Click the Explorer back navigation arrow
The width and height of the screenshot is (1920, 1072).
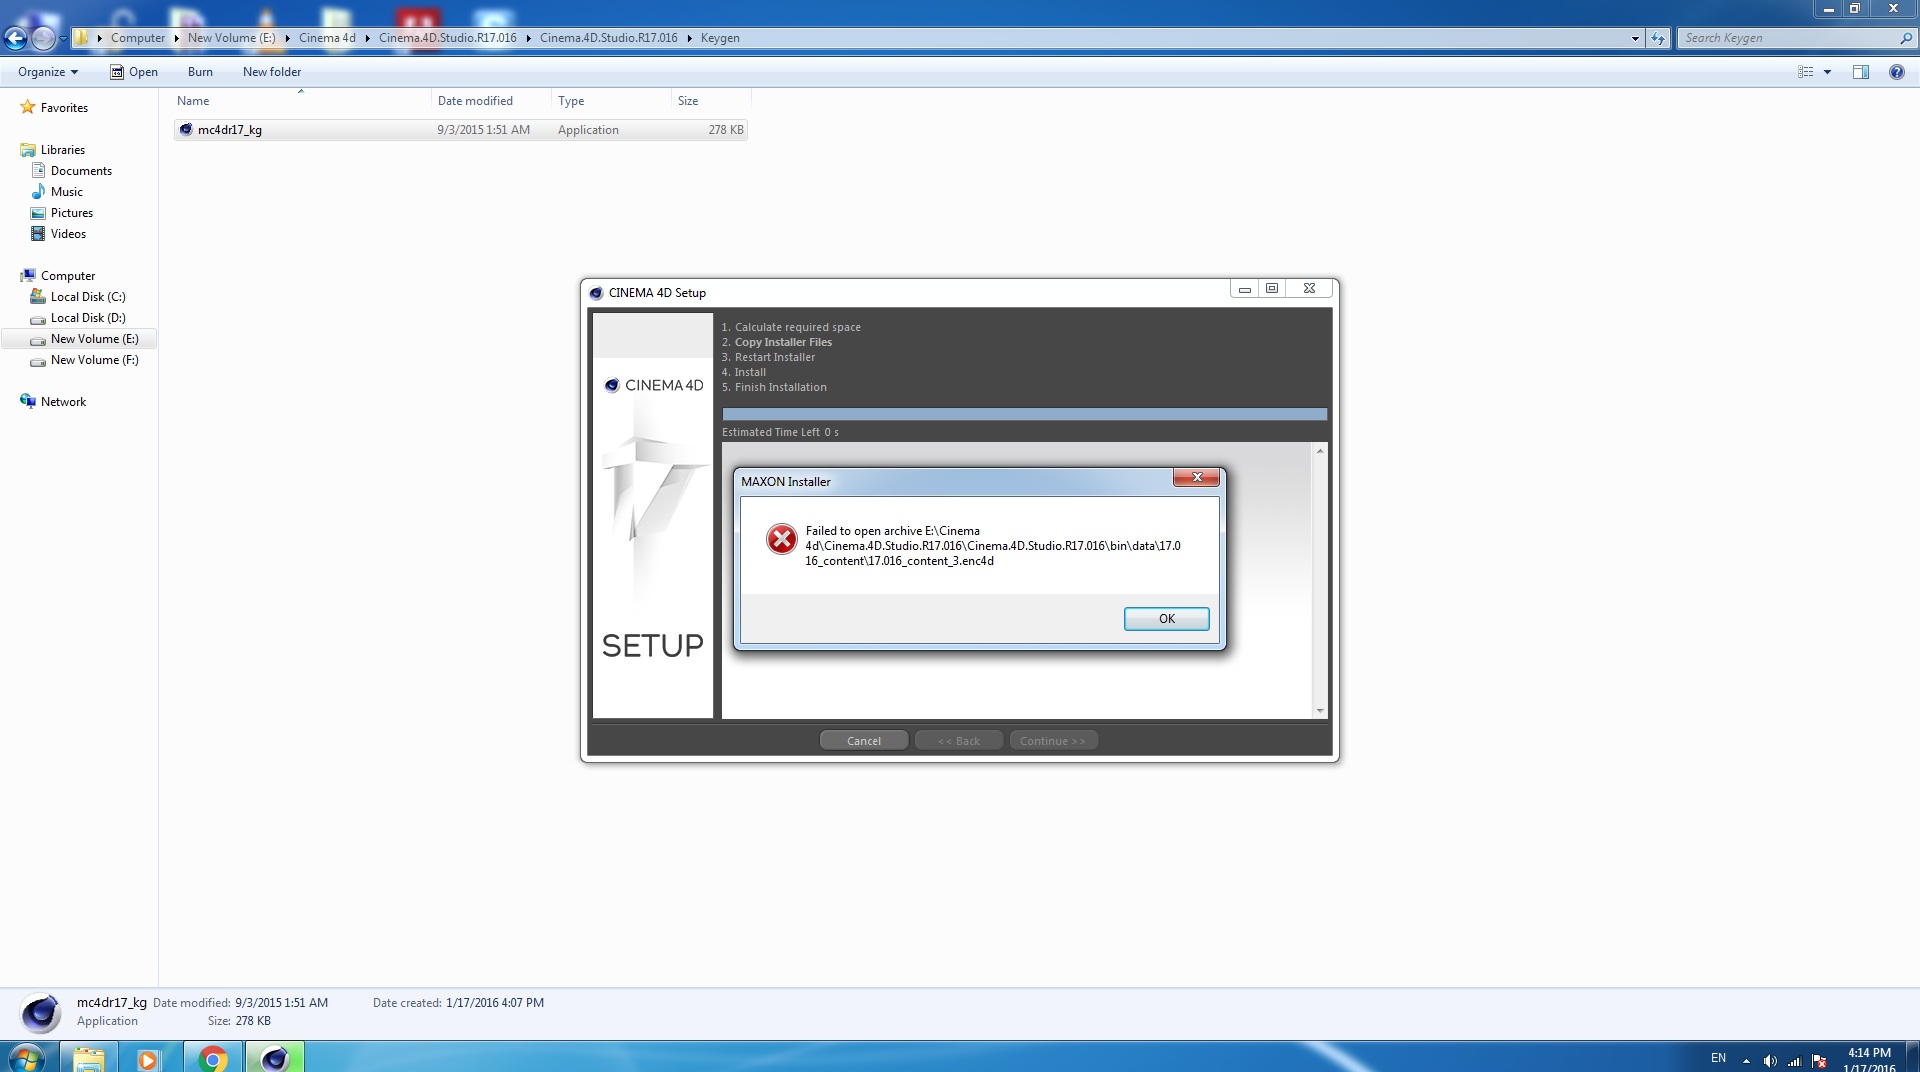click(15, 38)
